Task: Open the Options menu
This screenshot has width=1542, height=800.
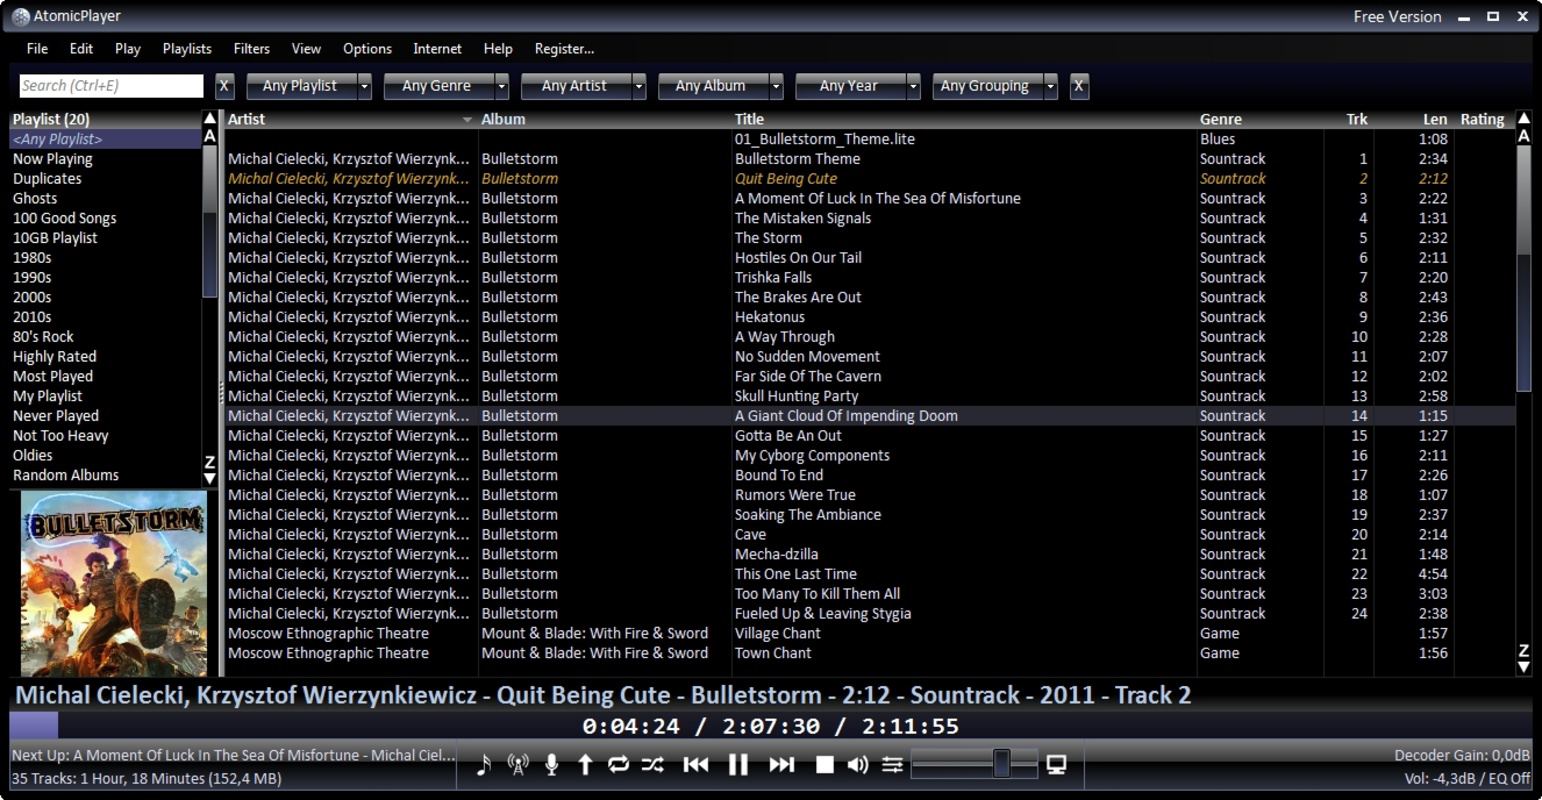Action: pyautogui.click(x=367, y=48)
